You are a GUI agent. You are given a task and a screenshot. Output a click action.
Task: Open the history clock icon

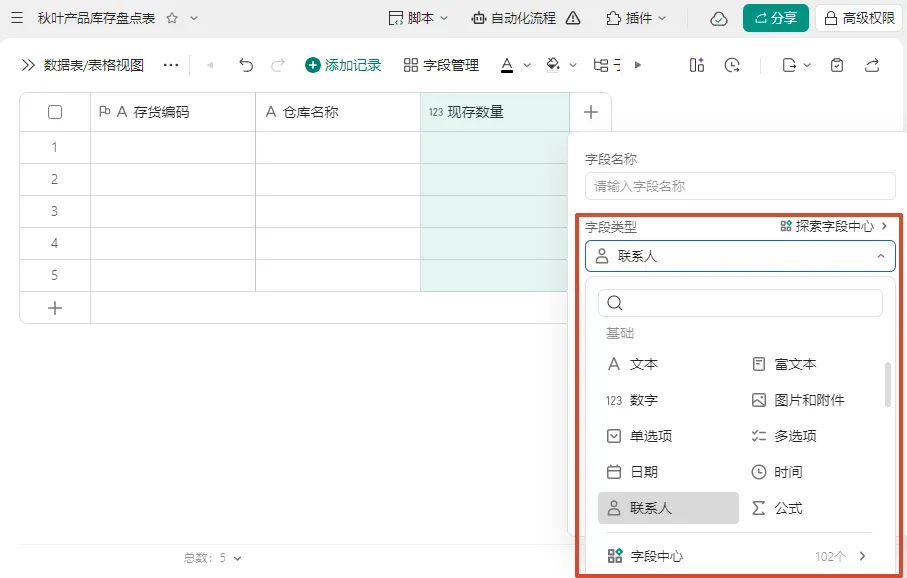pyautogui.click(x=732, y=65)
